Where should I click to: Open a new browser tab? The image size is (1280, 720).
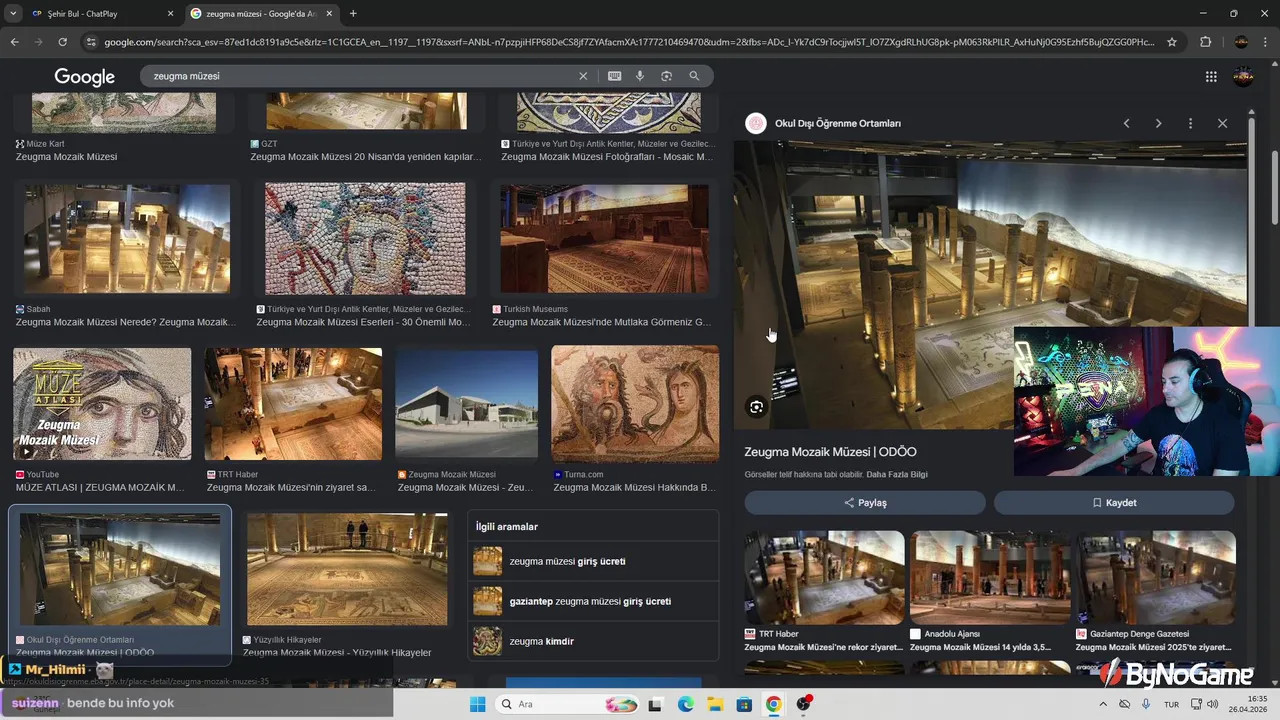353,14
